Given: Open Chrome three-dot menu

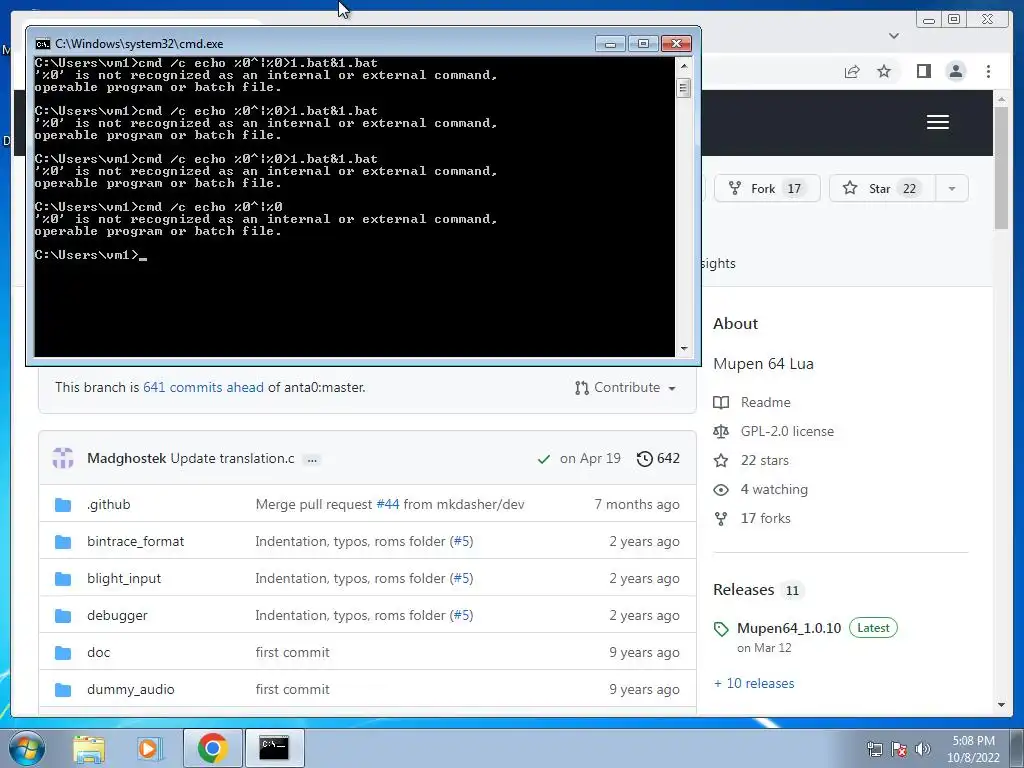Looking at the screenshot, I should click(988, 71).
